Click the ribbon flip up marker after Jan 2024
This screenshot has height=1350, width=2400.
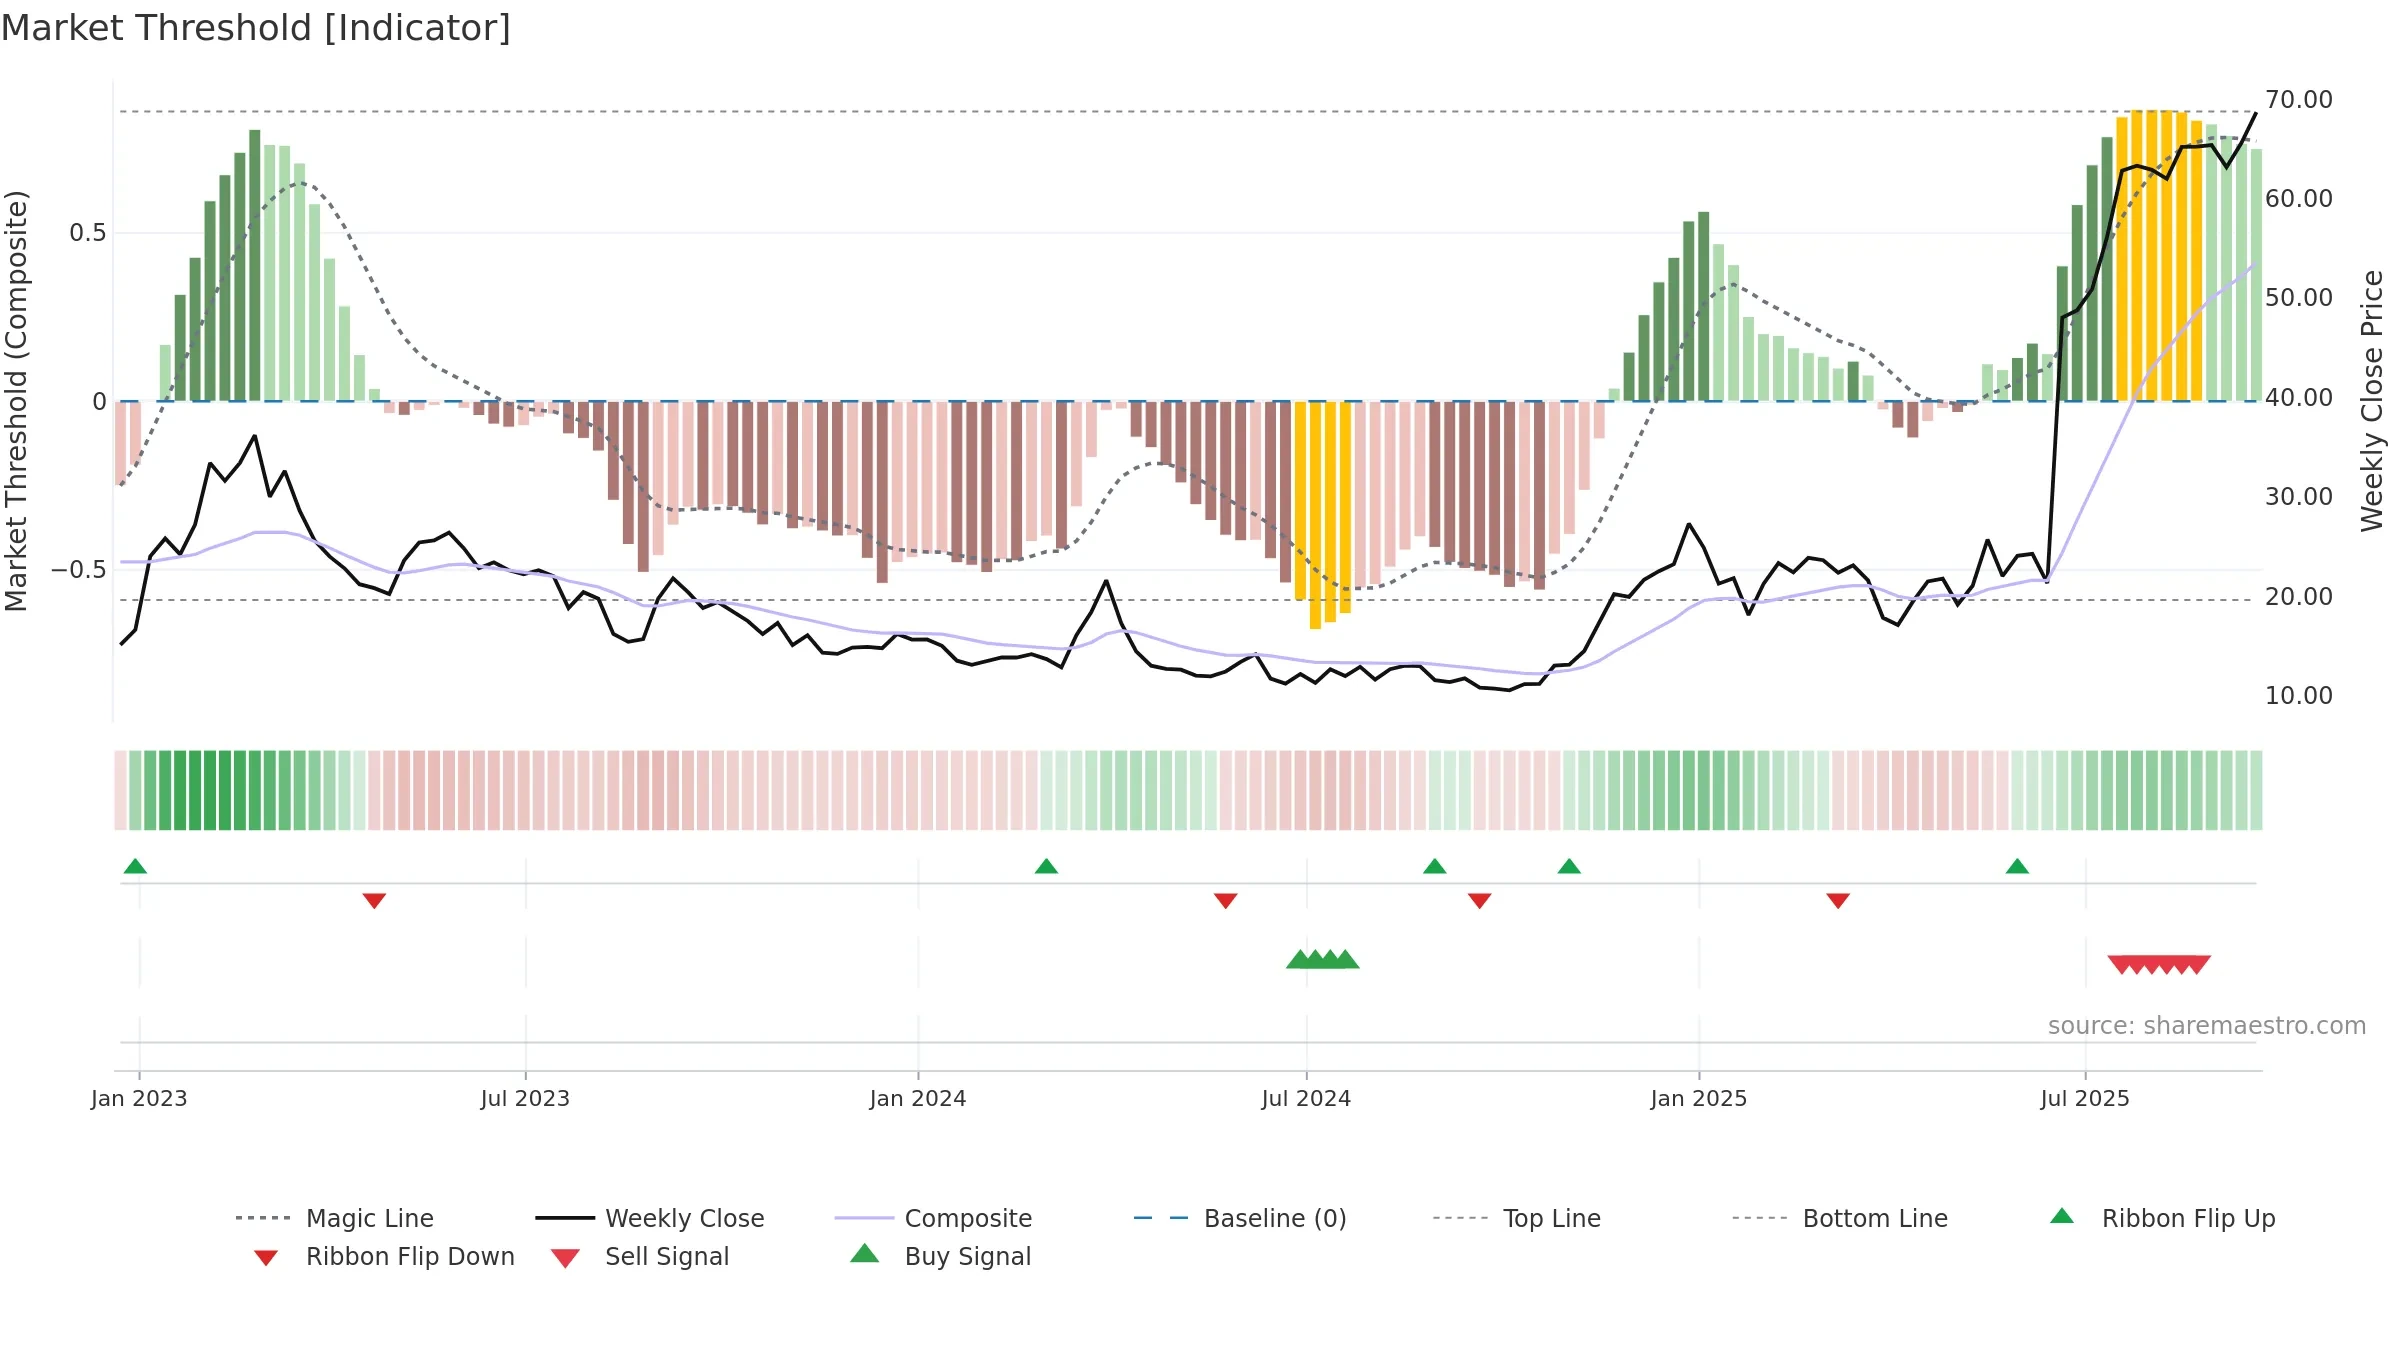pos(1046,866)
